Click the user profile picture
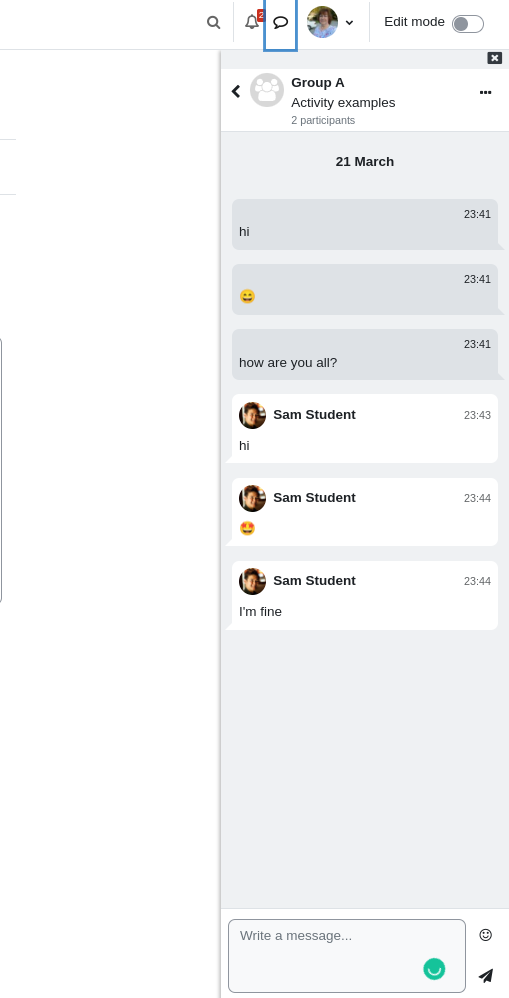The width and height of the screenshot is (509, 998). 323,22
